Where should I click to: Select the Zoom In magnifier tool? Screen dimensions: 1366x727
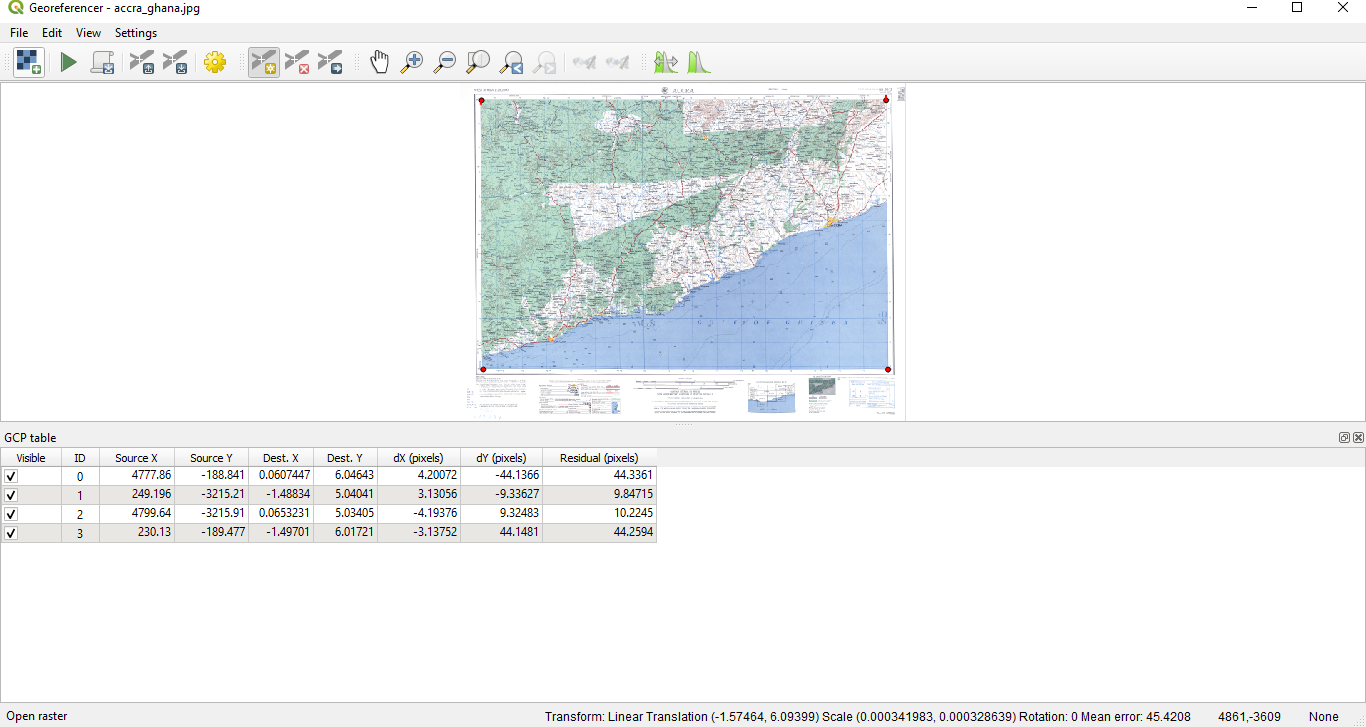point(412,63)
